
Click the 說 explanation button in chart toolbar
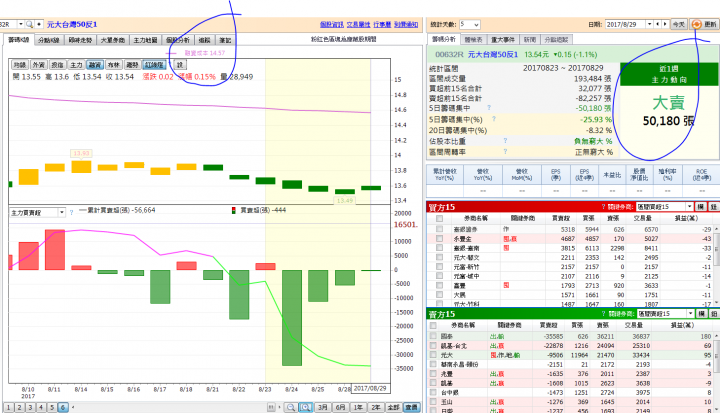[x=180, y=65]
